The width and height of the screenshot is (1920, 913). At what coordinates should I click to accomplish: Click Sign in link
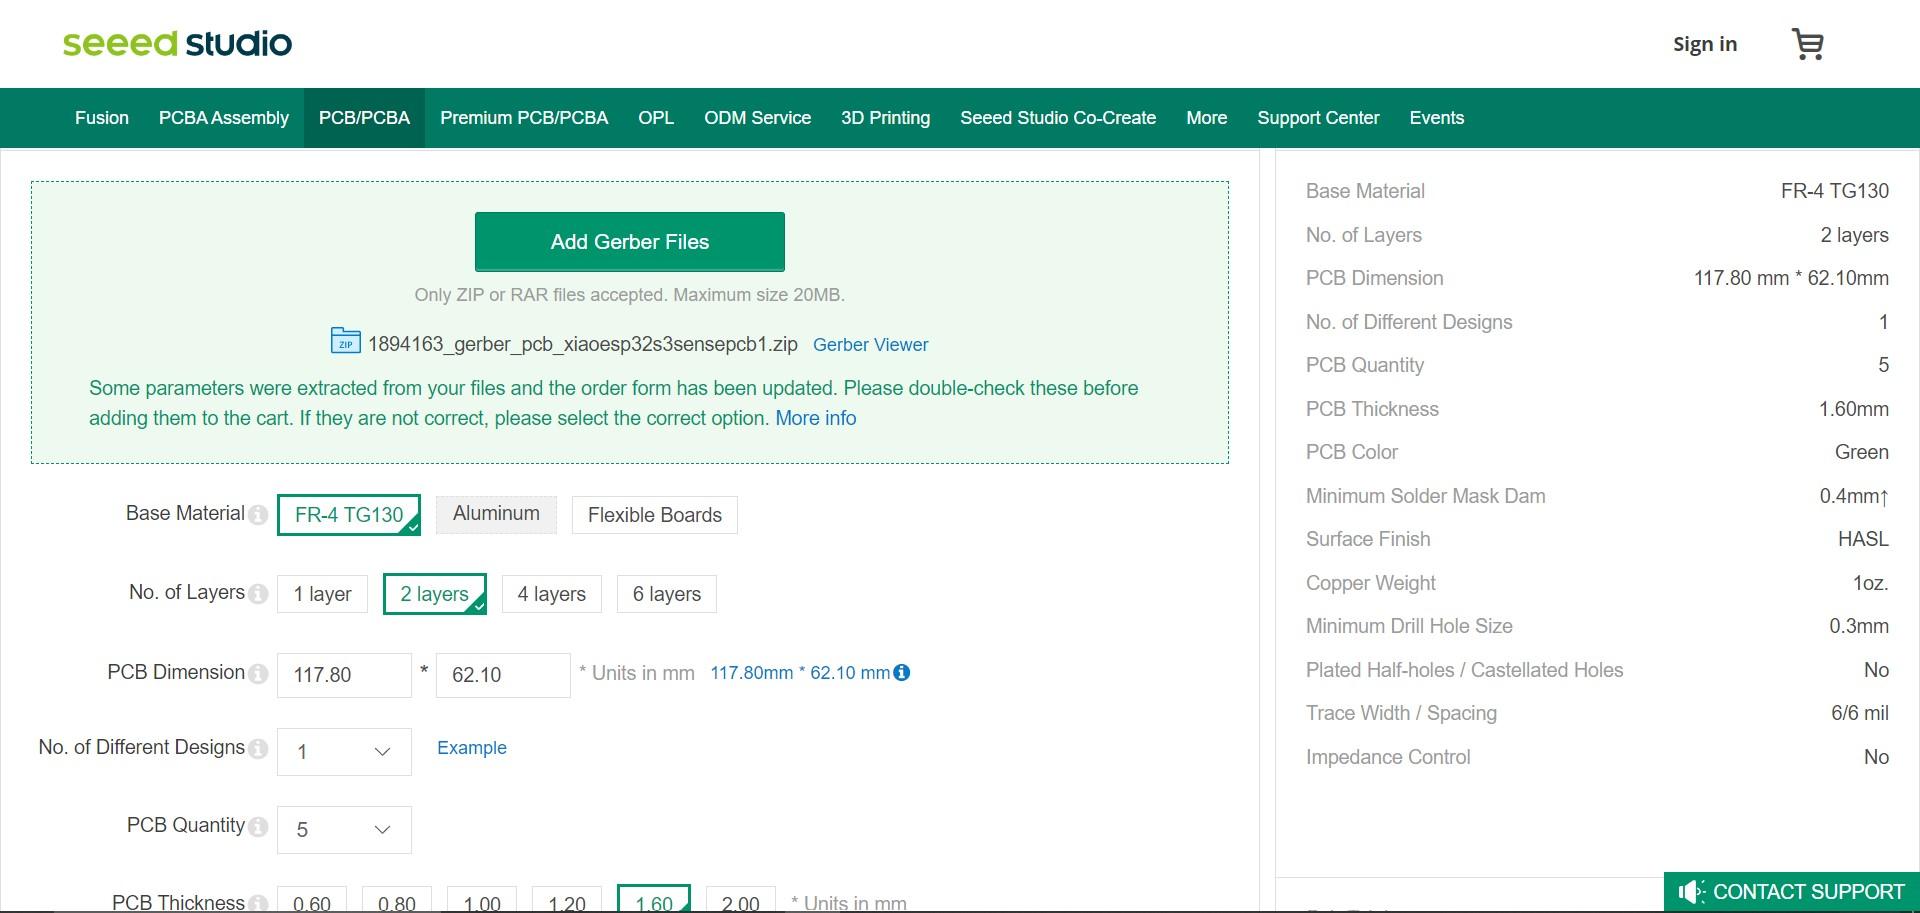[1705, 44]
